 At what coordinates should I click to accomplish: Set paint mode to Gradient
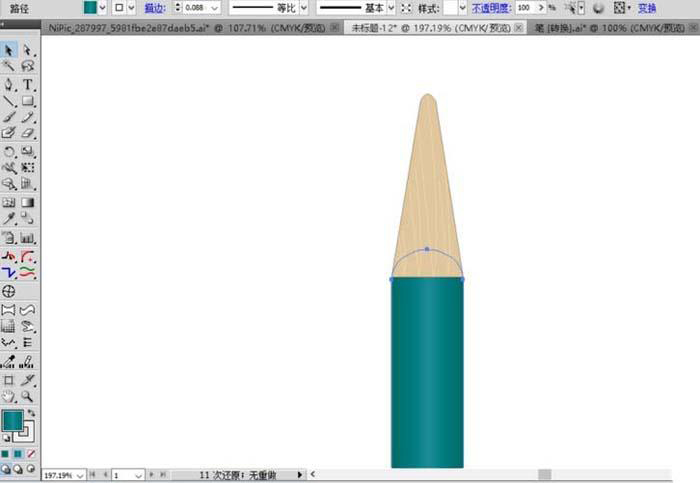[x=18, y=454]
